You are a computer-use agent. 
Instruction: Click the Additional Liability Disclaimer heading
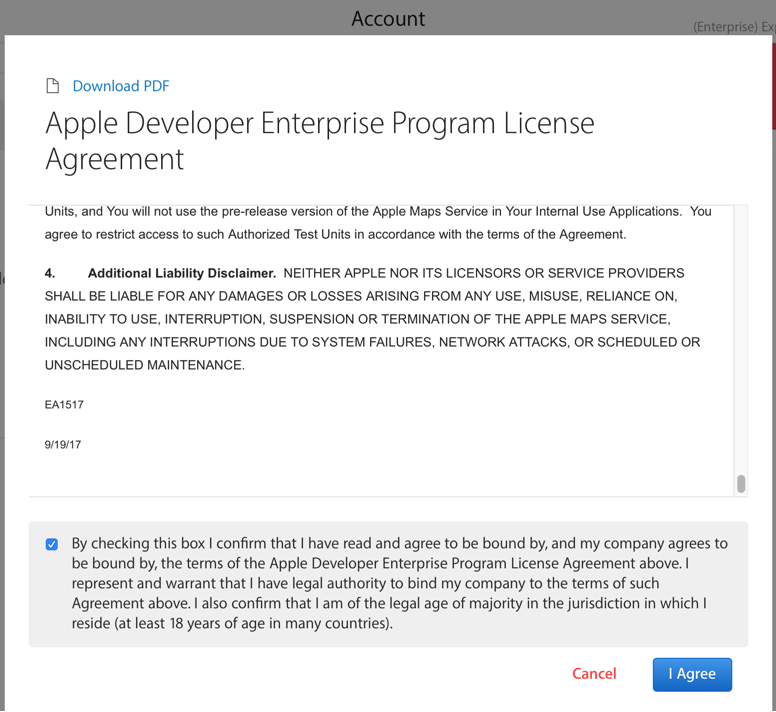182,273
